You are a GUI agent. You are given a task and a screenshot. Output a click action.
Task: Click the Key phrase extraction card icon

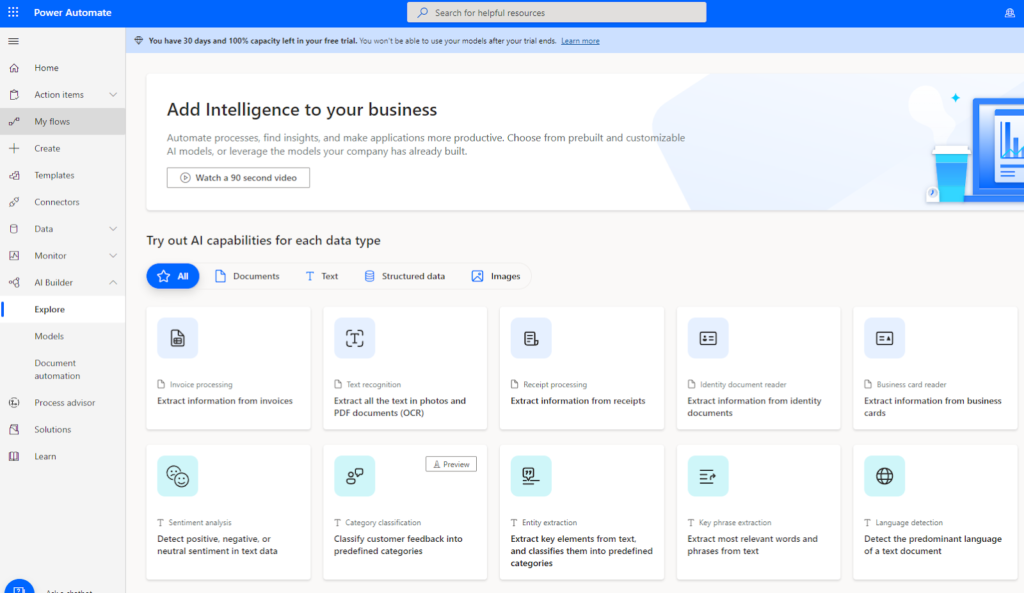coord(708,476)
